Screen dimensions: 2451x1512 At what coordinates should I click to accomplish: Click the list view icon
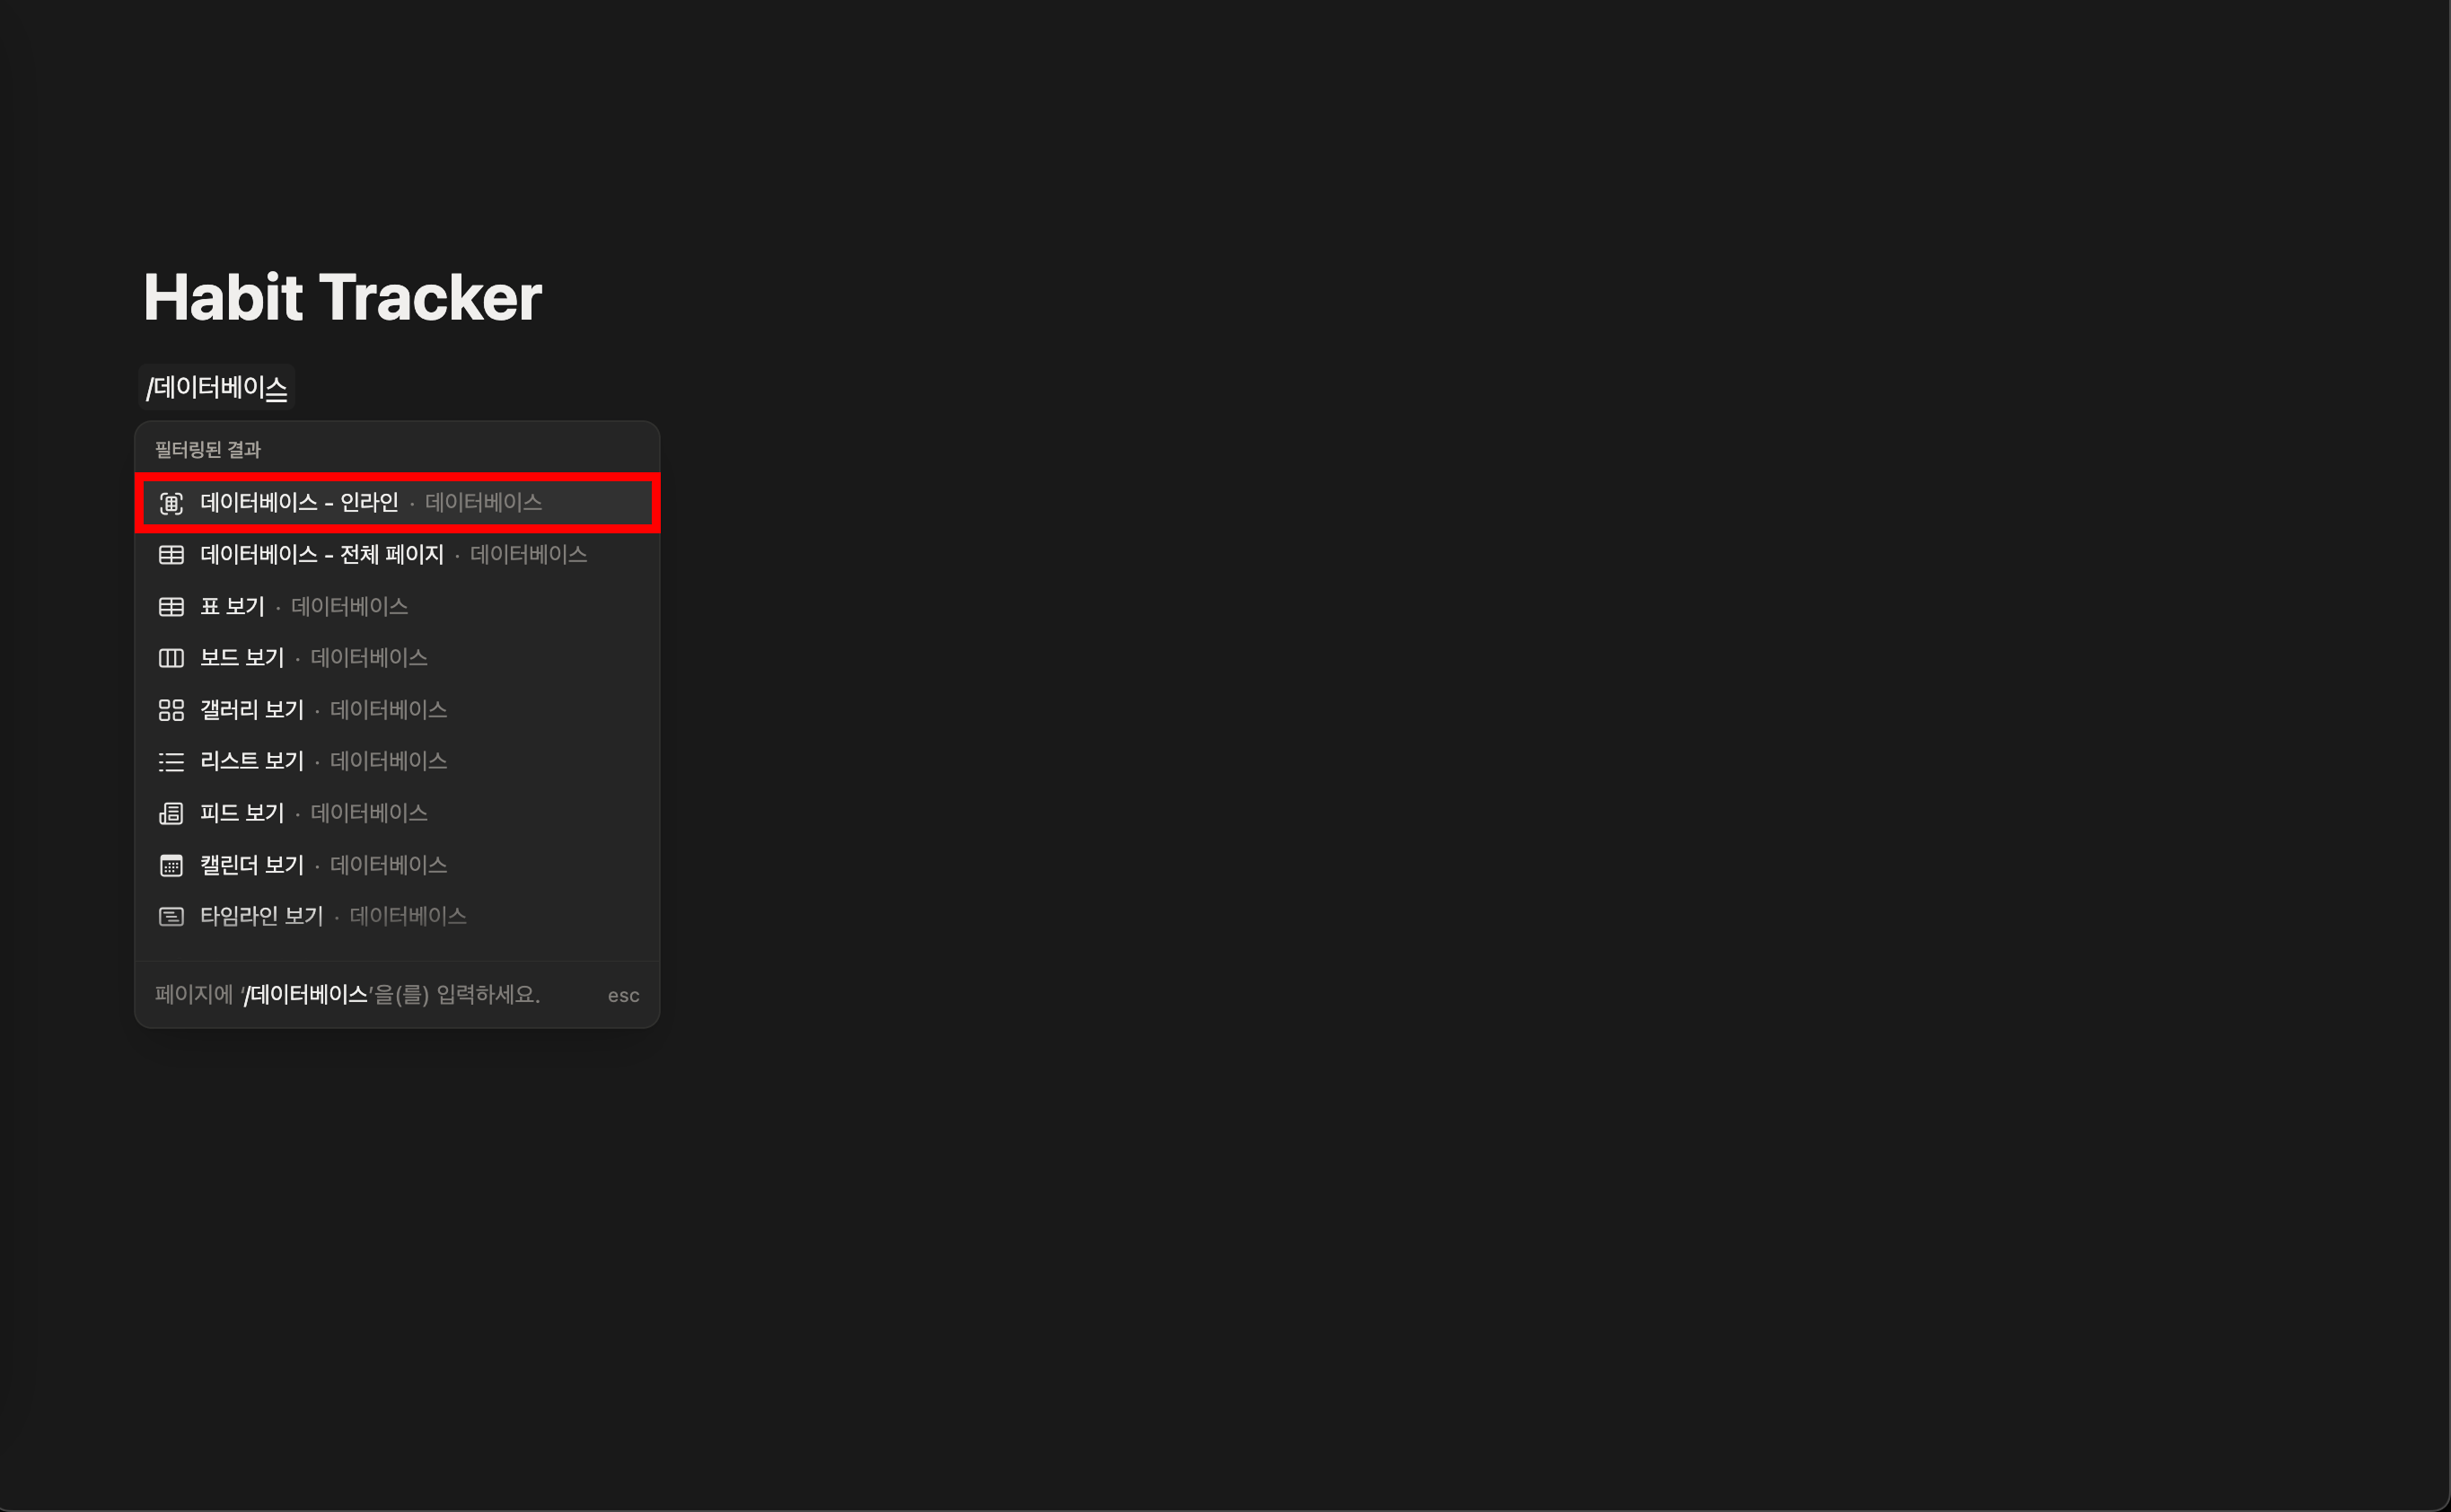[x=171, y=762]
